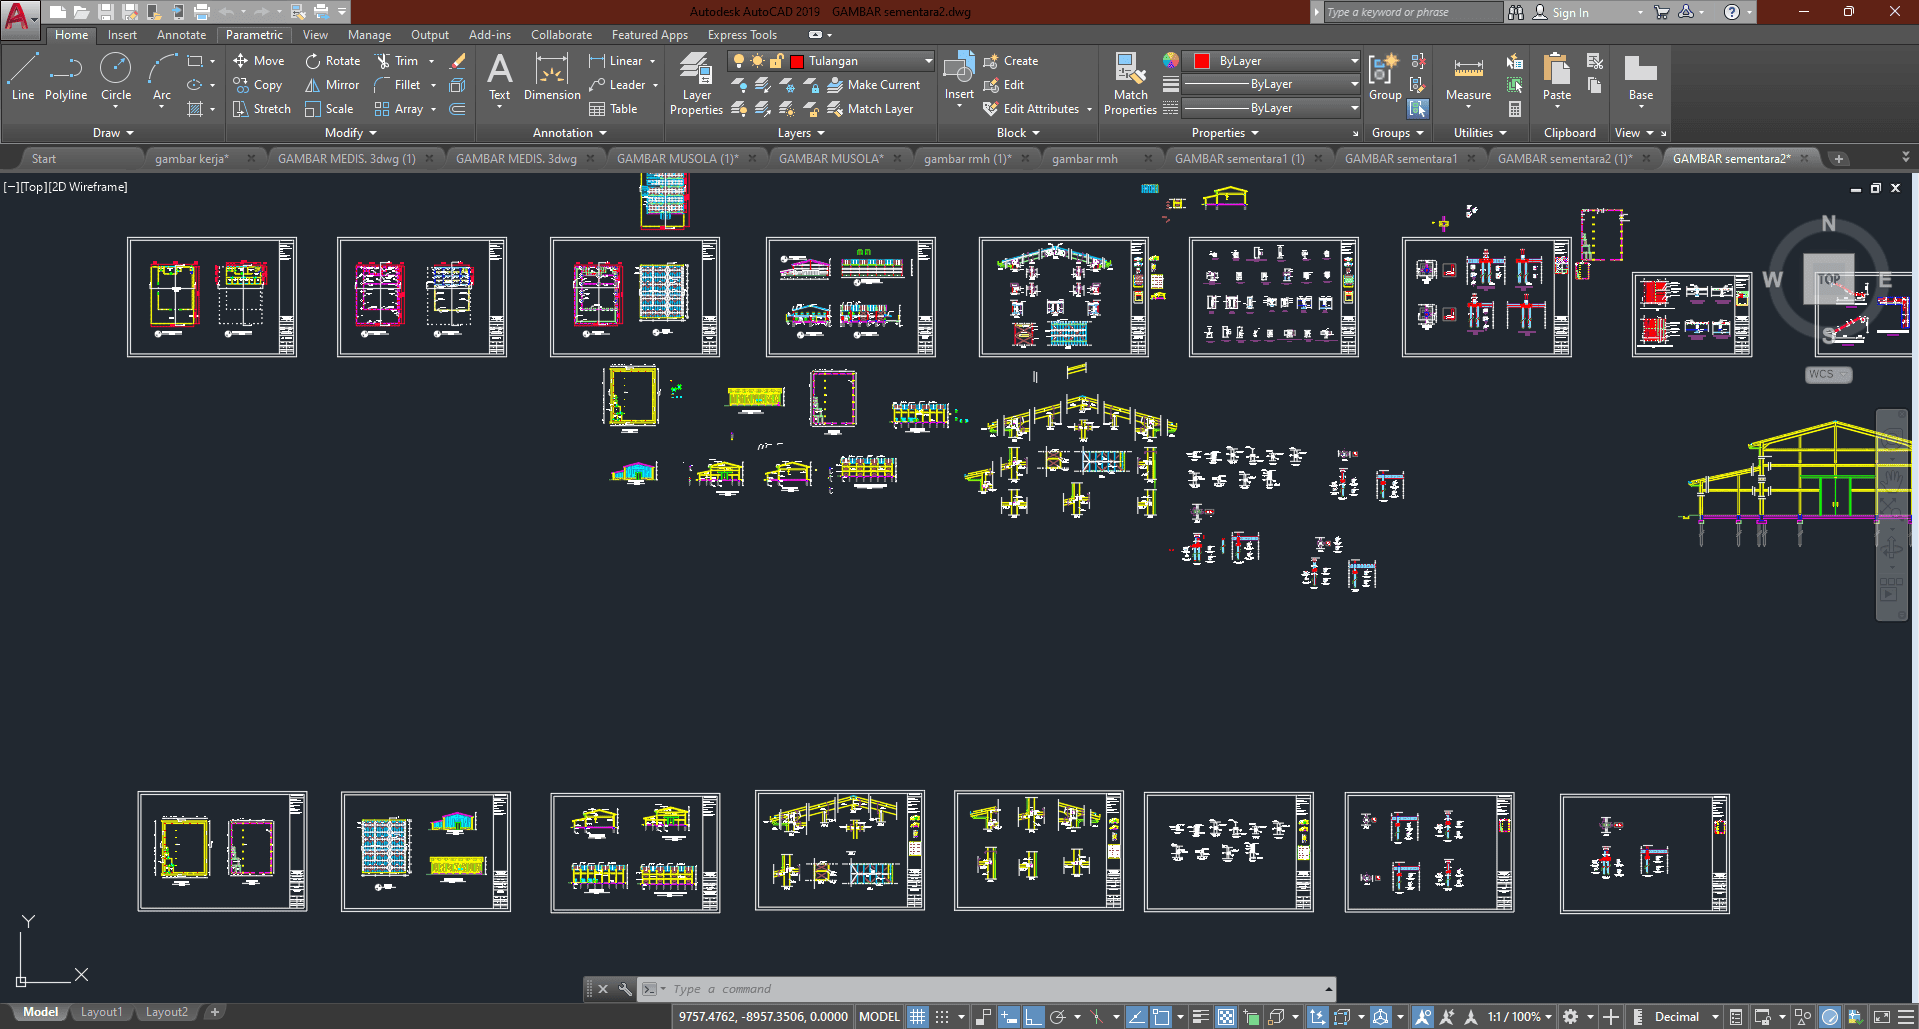Viewport: 1919px width, 1029px height.
Task: Toggle MODEL space button in status bar
Action: 879,1017
